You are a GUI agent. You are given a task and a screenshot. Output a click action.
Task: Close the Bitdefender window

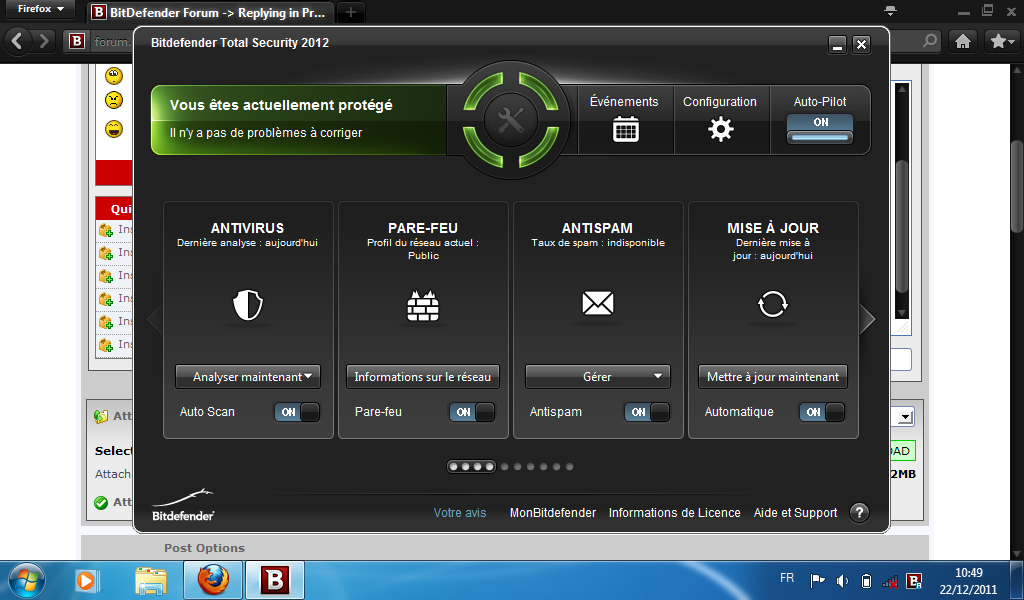(x=861, y=44)
